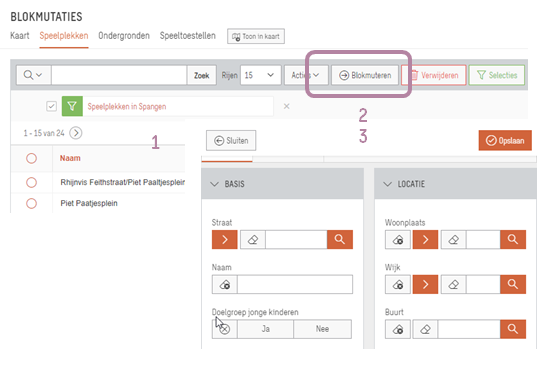The width and height of the screenshot is (549, 365).
Task: Click the Buurt text field
Action: click(x=469, y=329)
